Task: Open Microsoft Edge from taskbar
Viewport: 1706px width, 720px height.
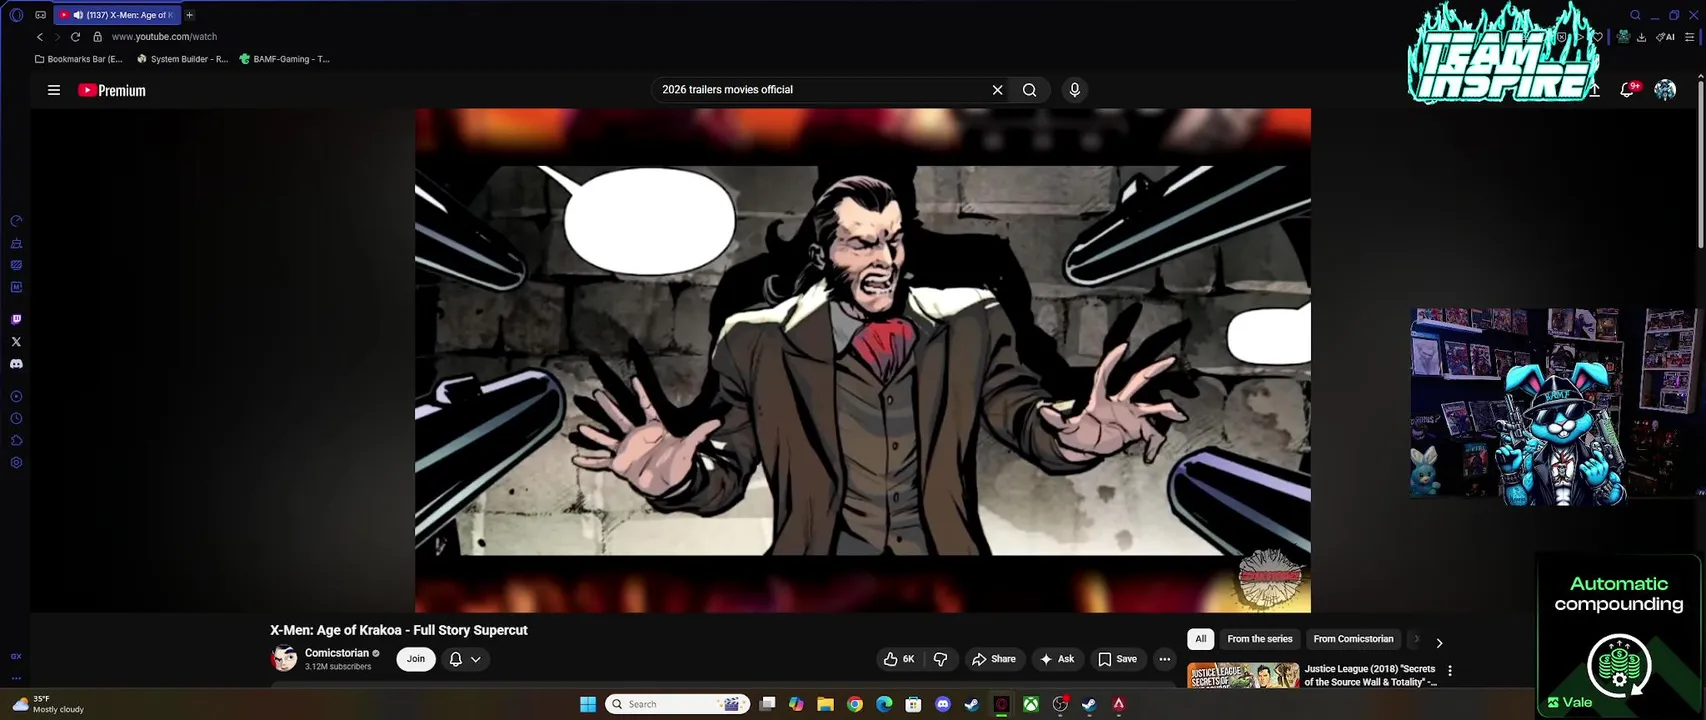Action: tap(884, 704)
